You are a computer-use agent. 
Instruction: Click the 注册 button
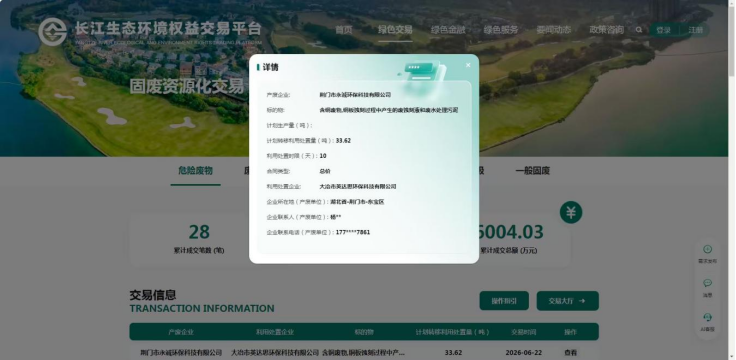[695, 30]
